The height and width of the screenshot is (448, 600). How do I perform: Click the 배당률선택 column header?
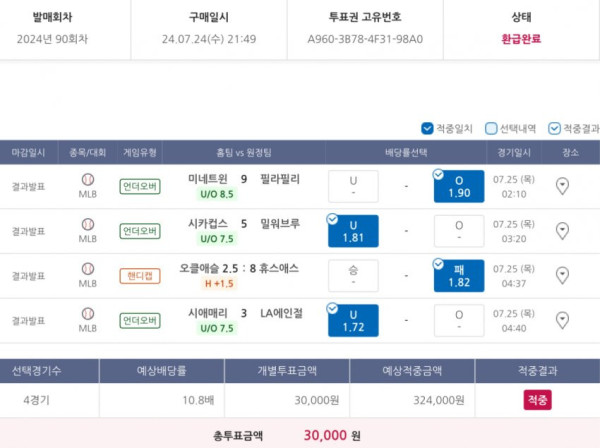[x=405, y=153]
